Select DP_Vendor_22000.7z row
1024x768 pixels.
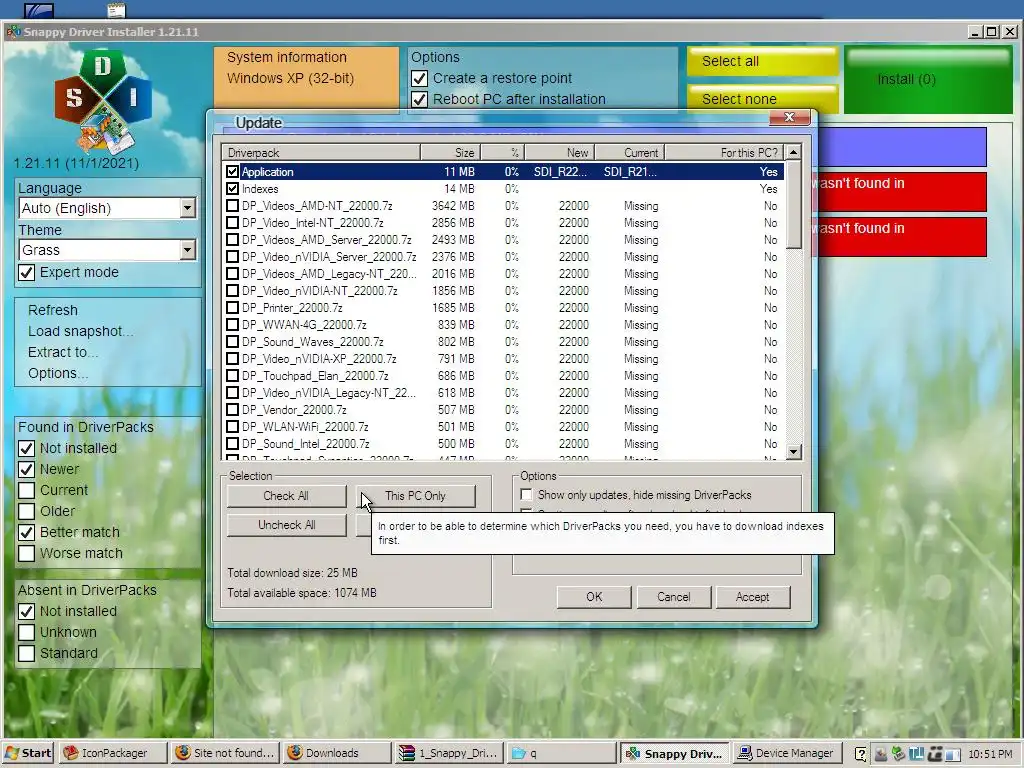coord(502,409)
